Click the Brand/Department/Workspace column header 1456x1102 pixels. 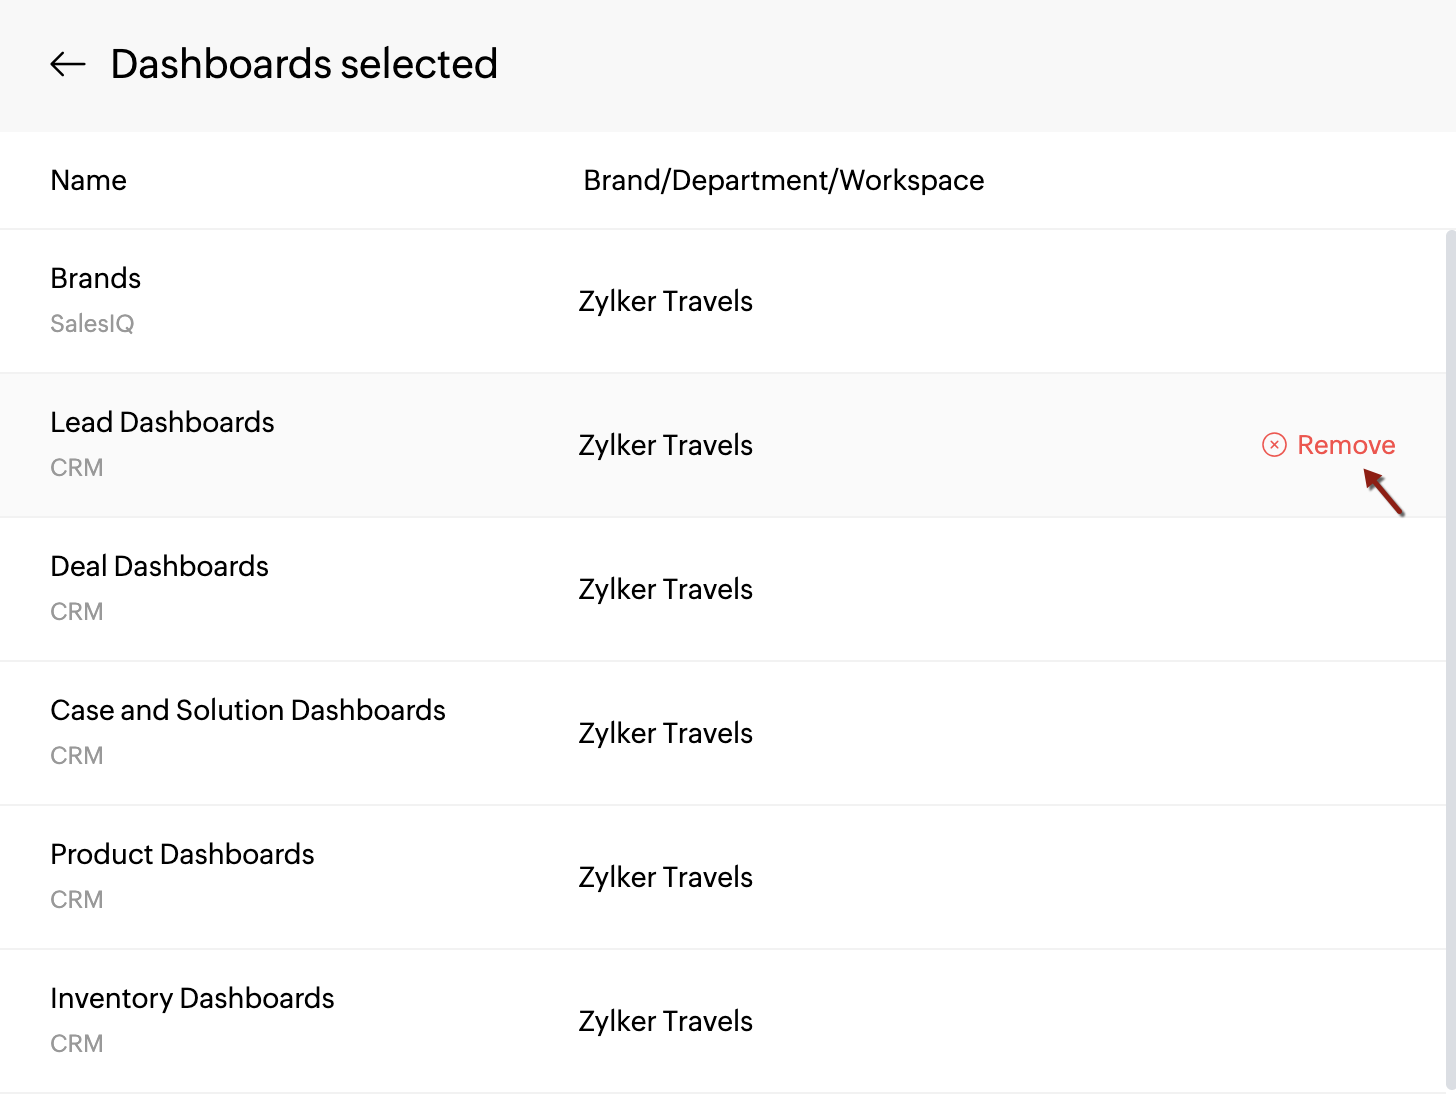point(784,180)
